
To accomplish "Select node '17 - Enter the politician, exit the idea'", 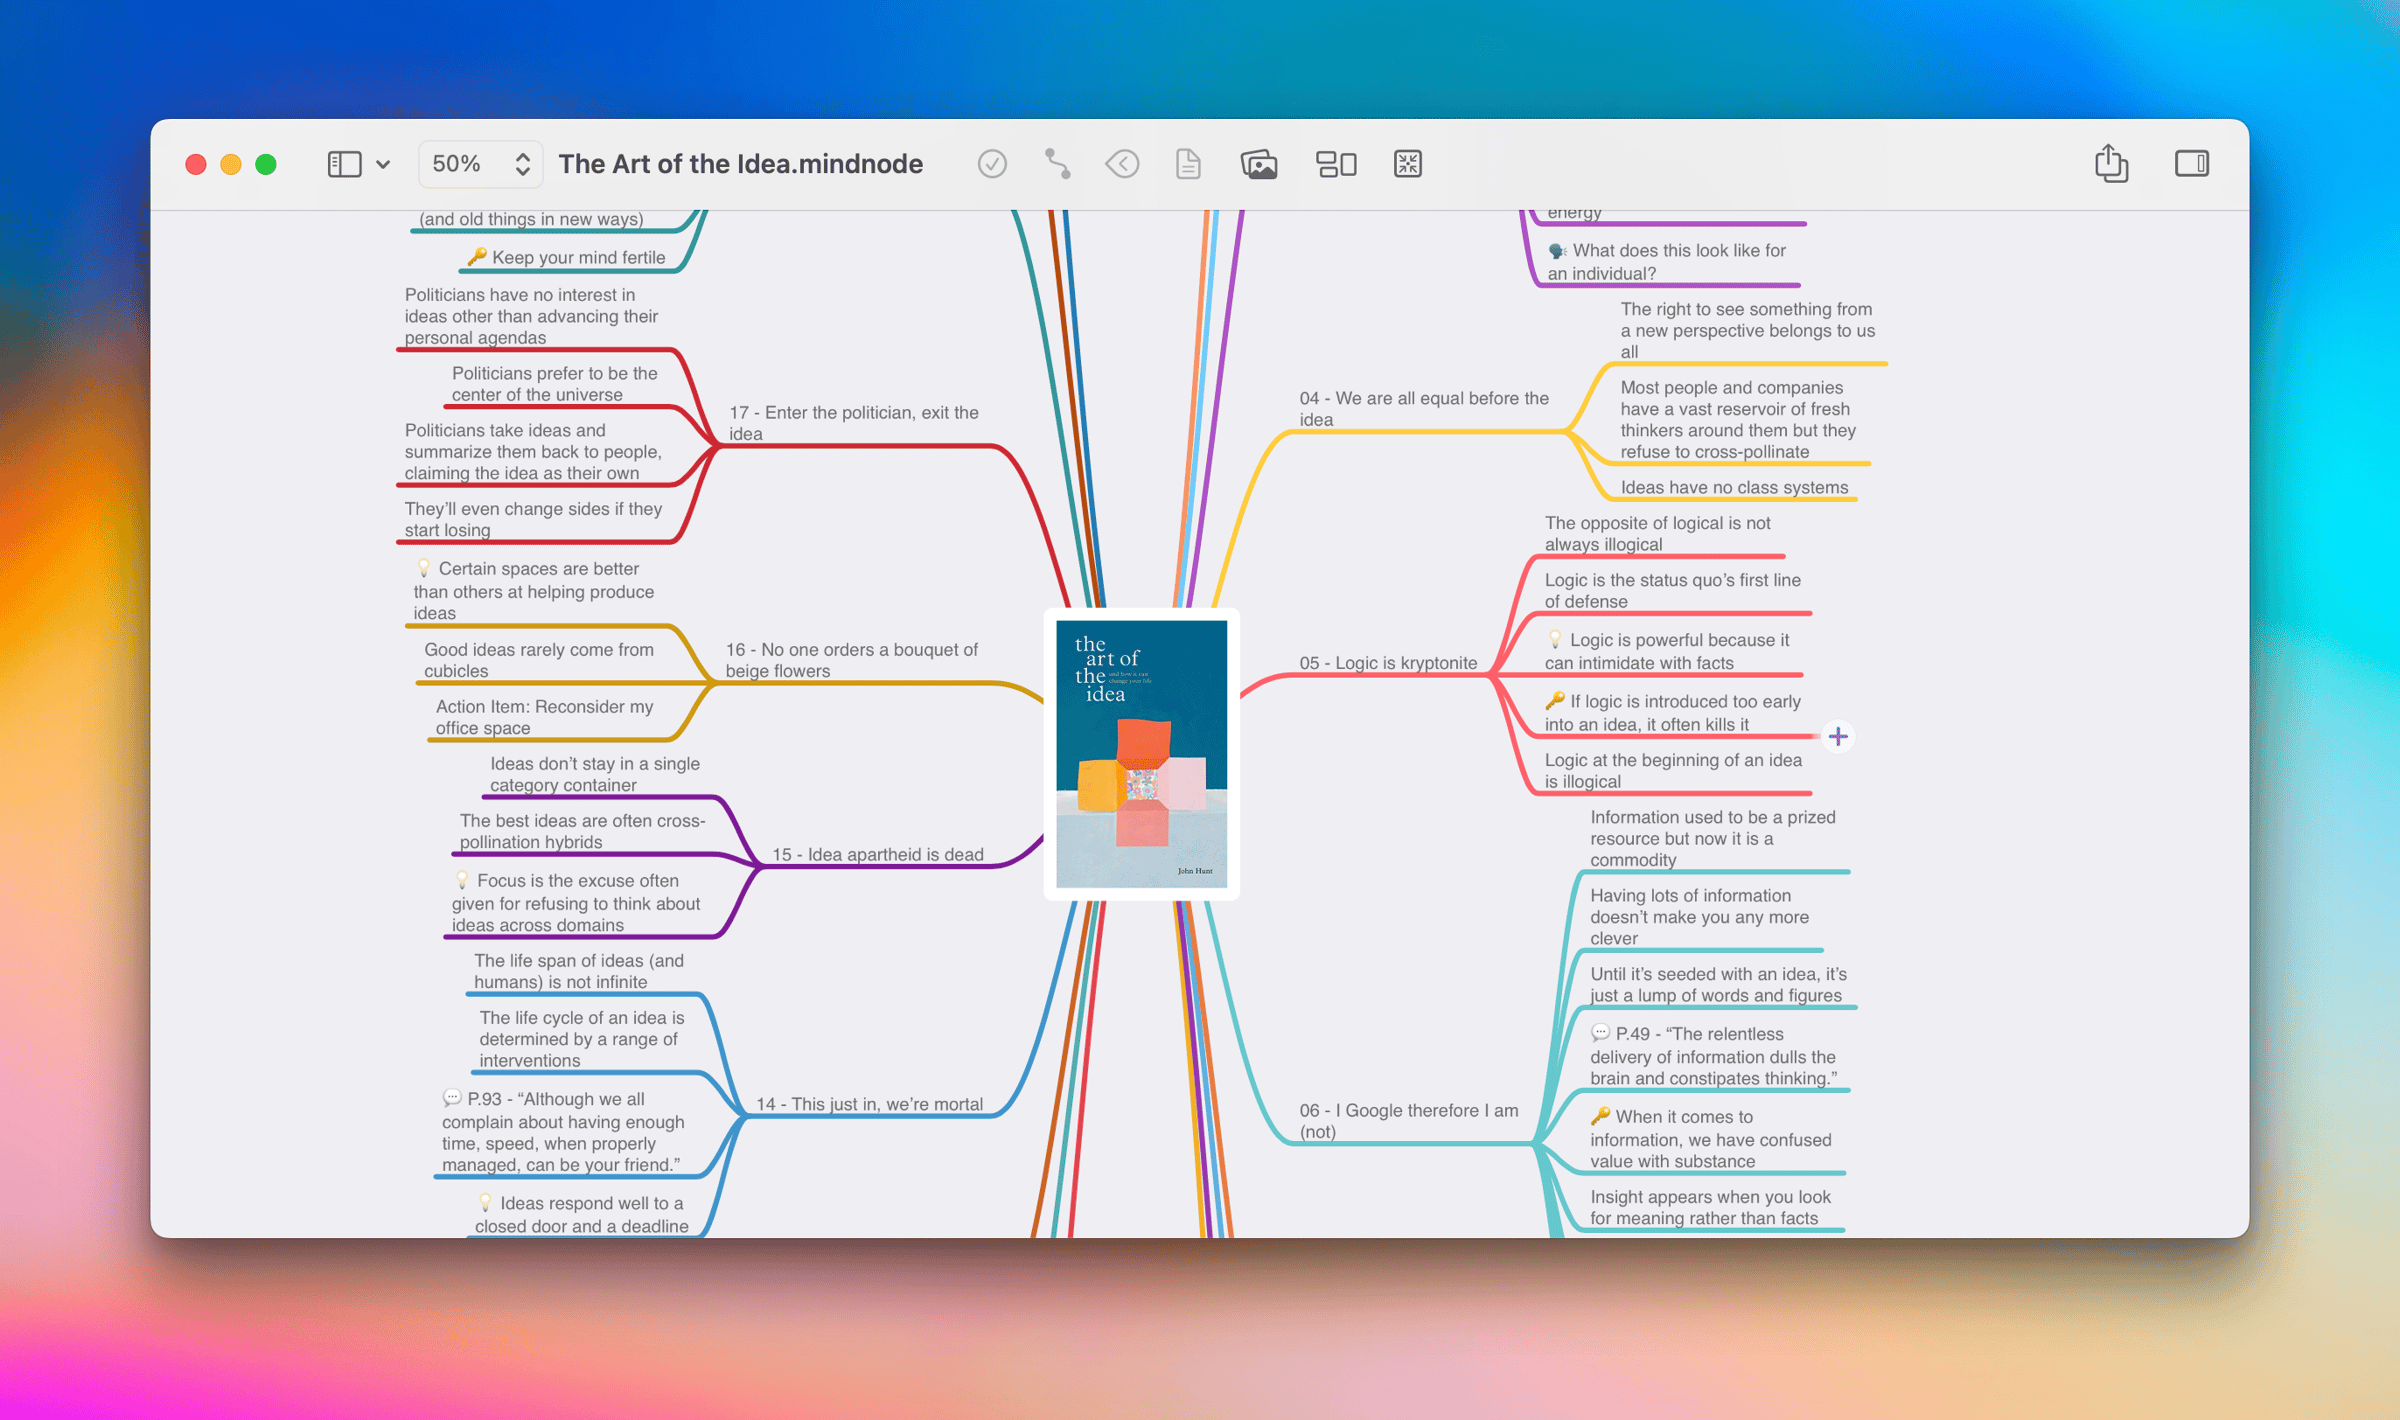I will click(853, 423).
